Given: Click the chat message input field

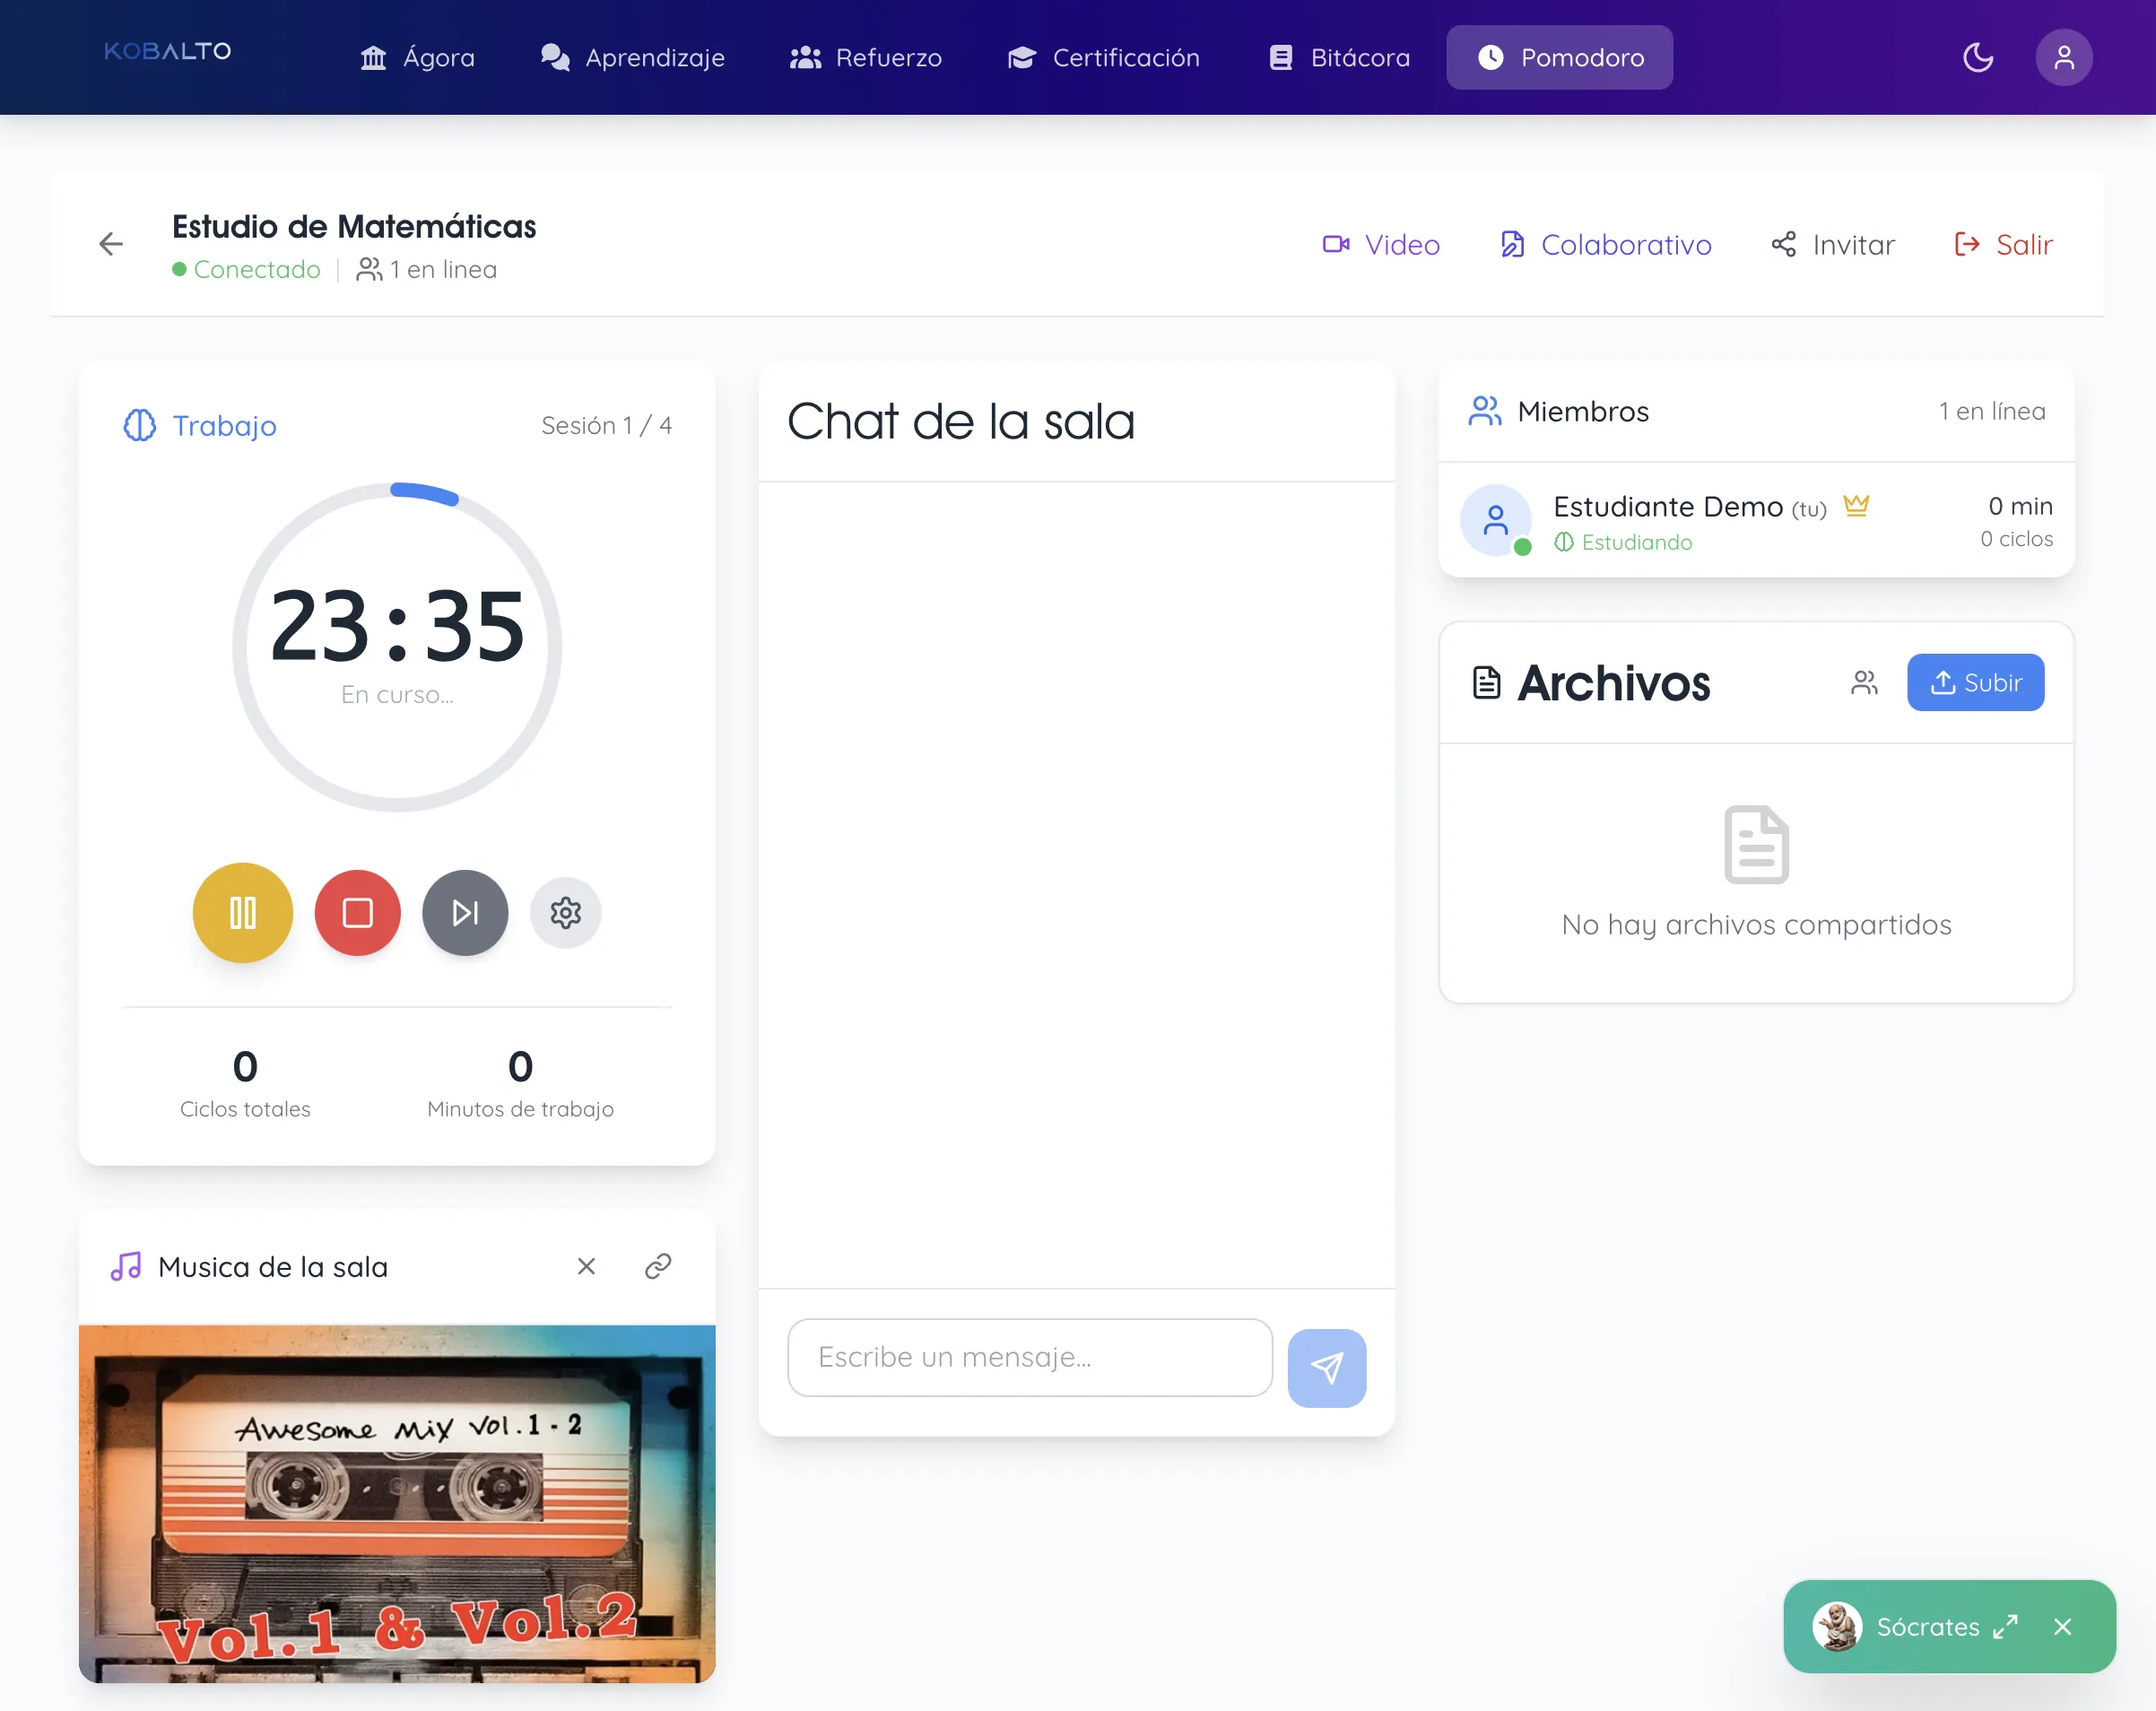Looking at the screenshot, I should click(x=1030, y=1357).
